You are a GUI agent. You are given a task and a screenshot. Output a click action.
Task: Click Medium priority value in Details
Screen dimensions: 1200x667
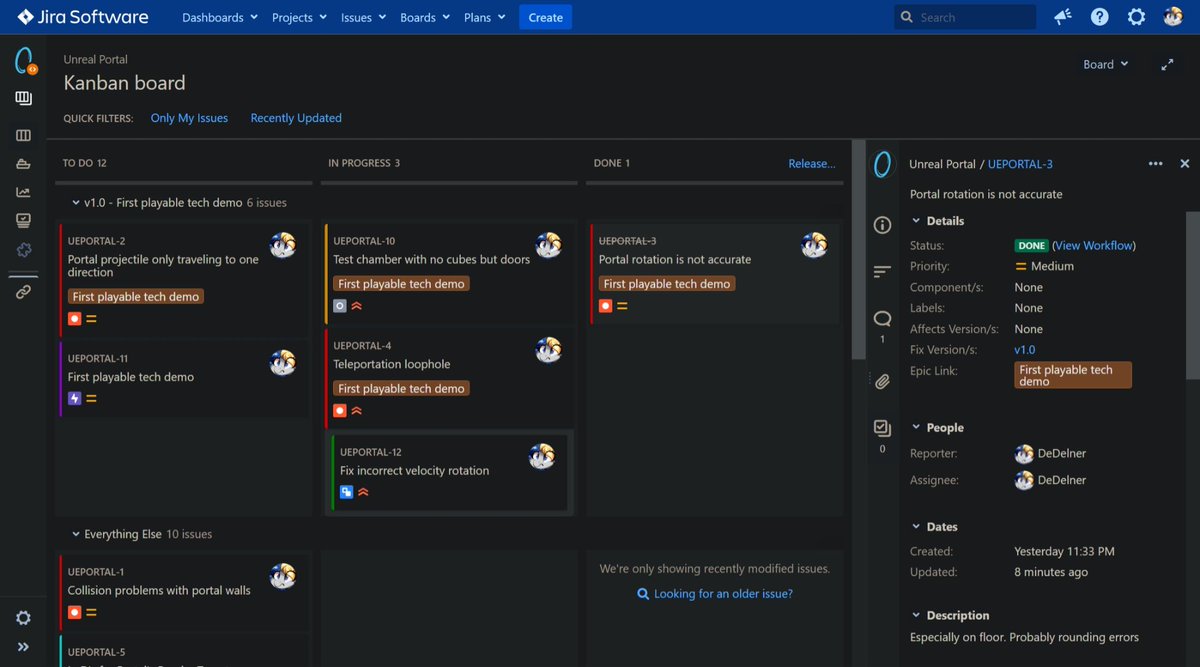tap(1052, 266)
